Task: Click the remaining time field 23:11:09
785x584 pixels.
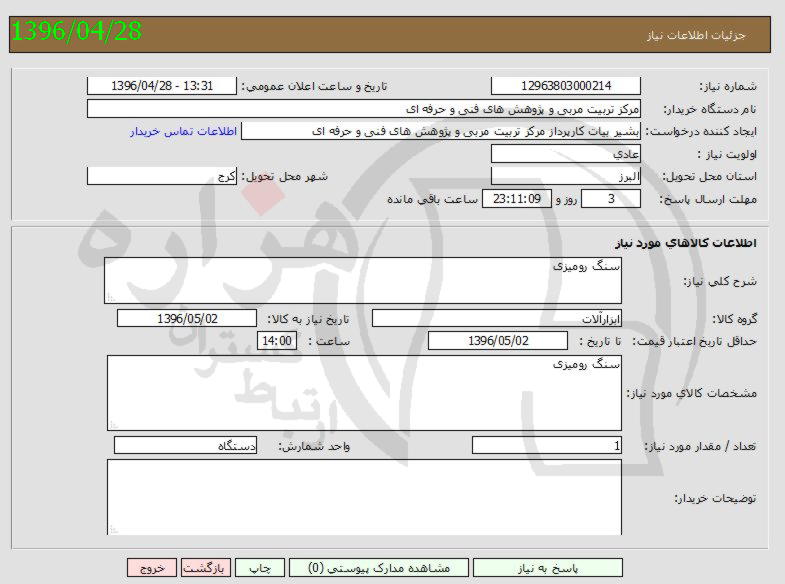Action: click(516, 199)
